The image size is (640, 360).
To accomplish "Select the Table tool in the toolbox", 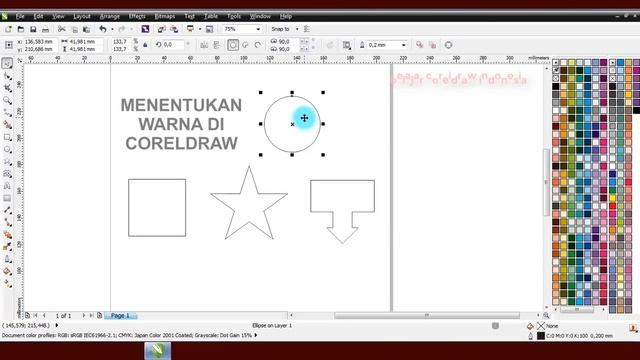I will 7,198.
